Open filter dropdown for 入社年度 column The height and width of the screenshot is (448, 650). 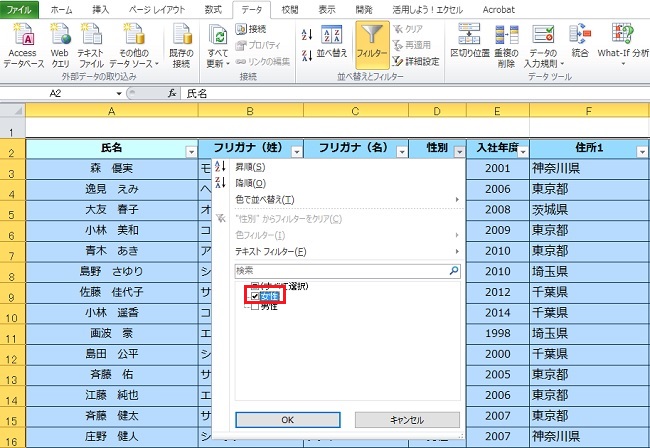pyautogui.click(x=523, y=152)
